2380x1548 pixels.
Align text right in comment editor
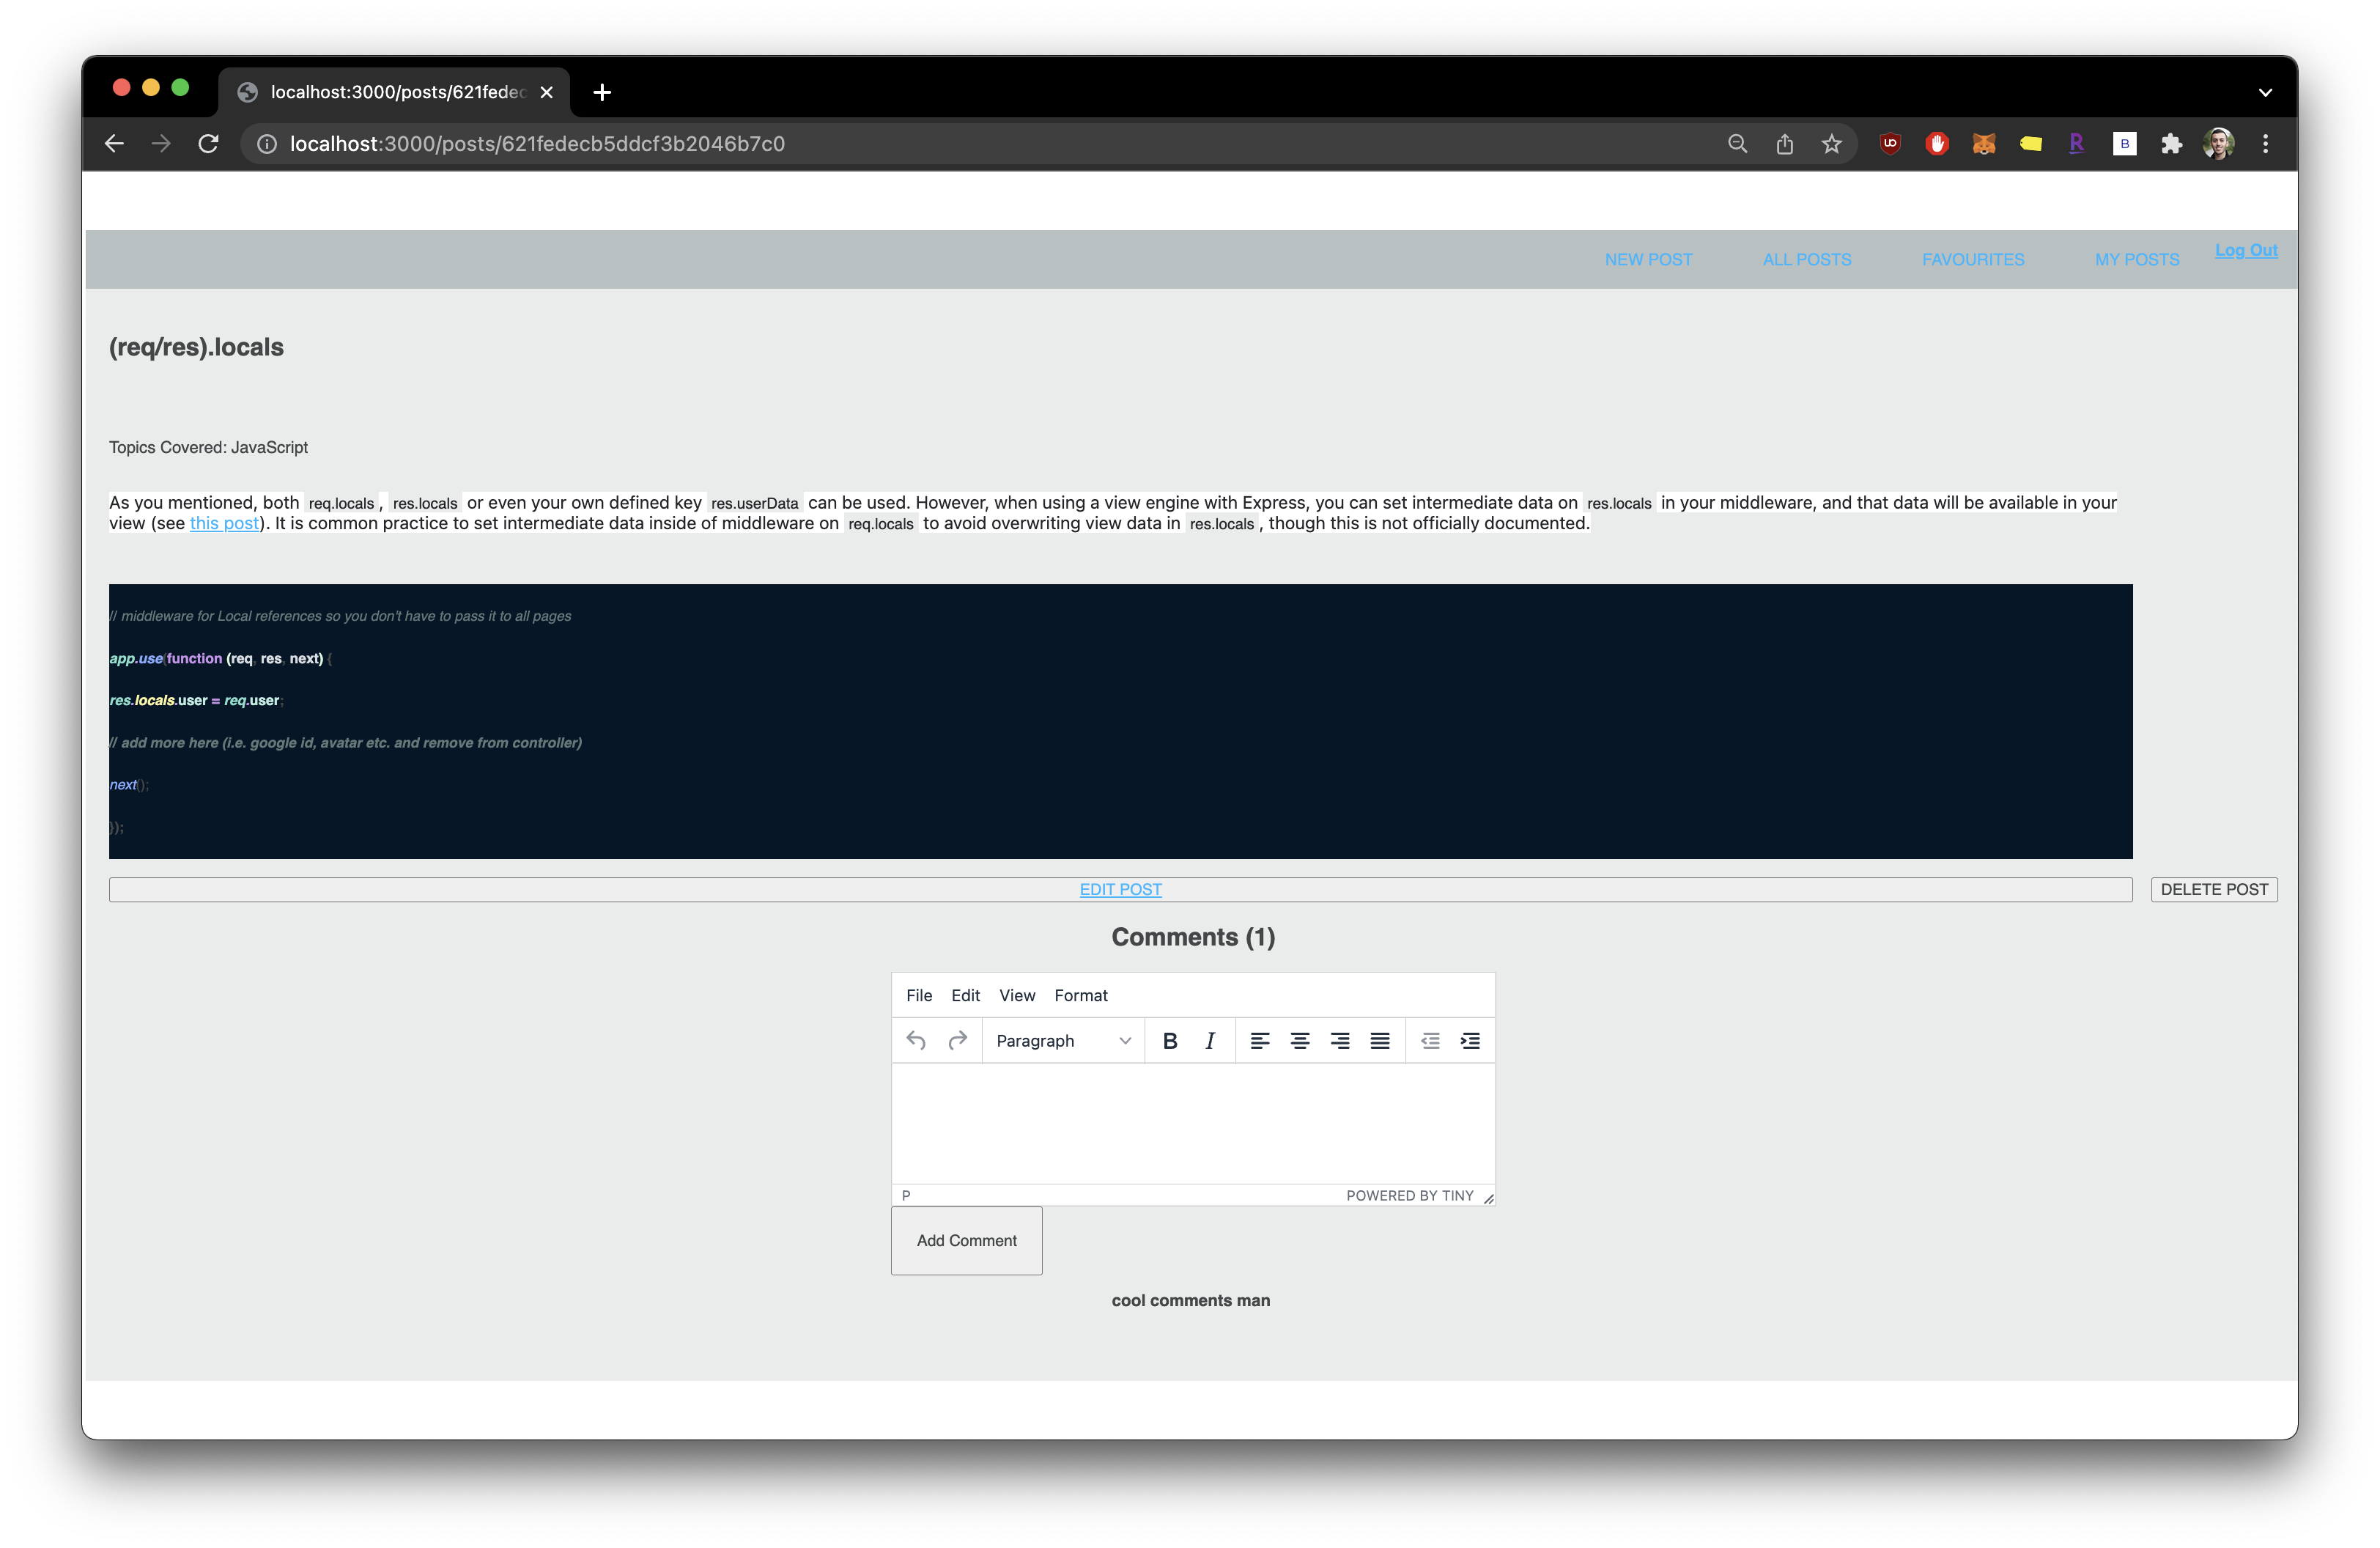pyautogui.click(x=1339, y=1041)
